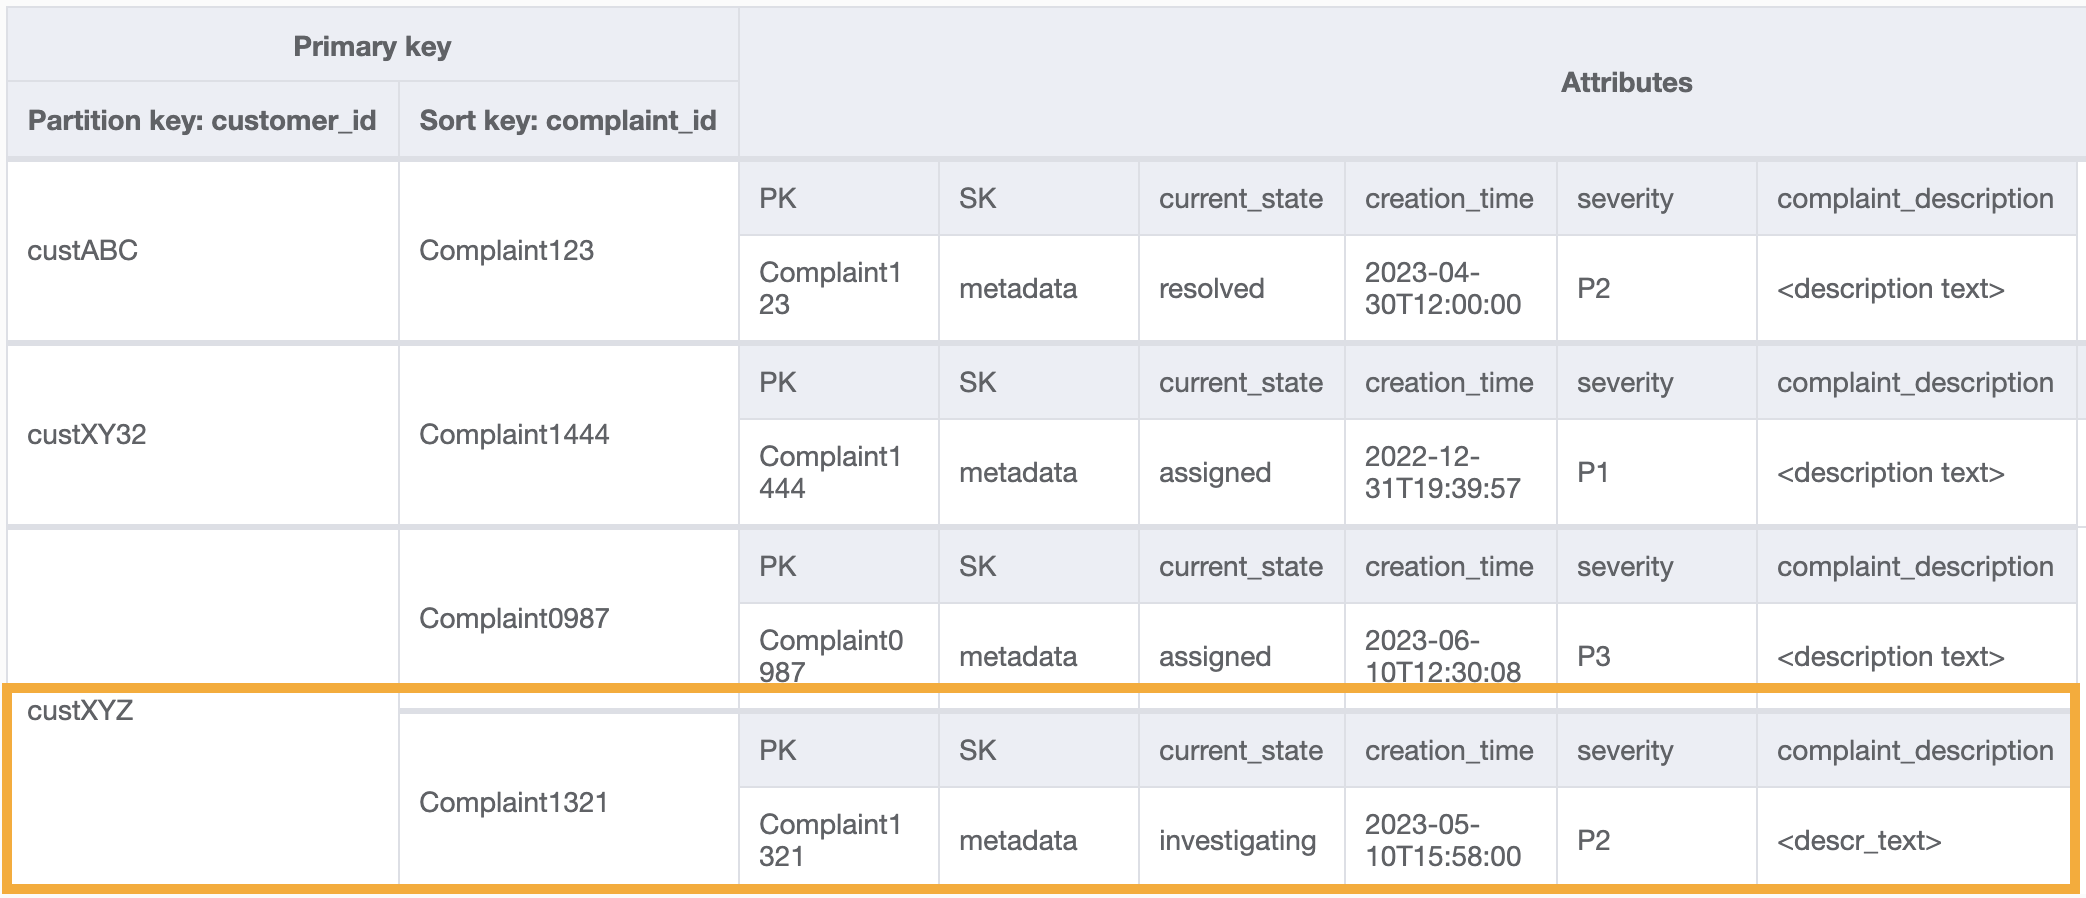Image resolution: width=2086 pixels, height=898 pixels.
Task: Click the "Attributes" table header
Action: pos(1626,83)
